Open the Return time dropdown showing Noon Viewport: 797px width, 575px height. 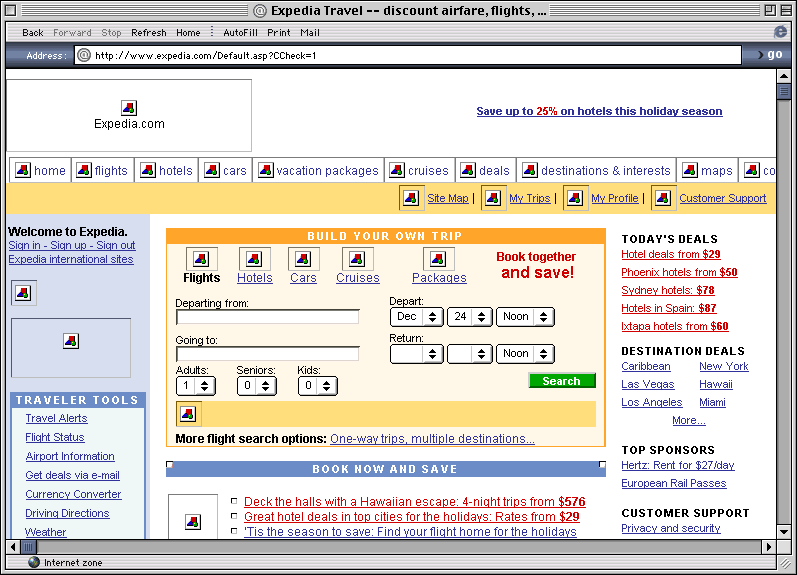pos(525,354)
